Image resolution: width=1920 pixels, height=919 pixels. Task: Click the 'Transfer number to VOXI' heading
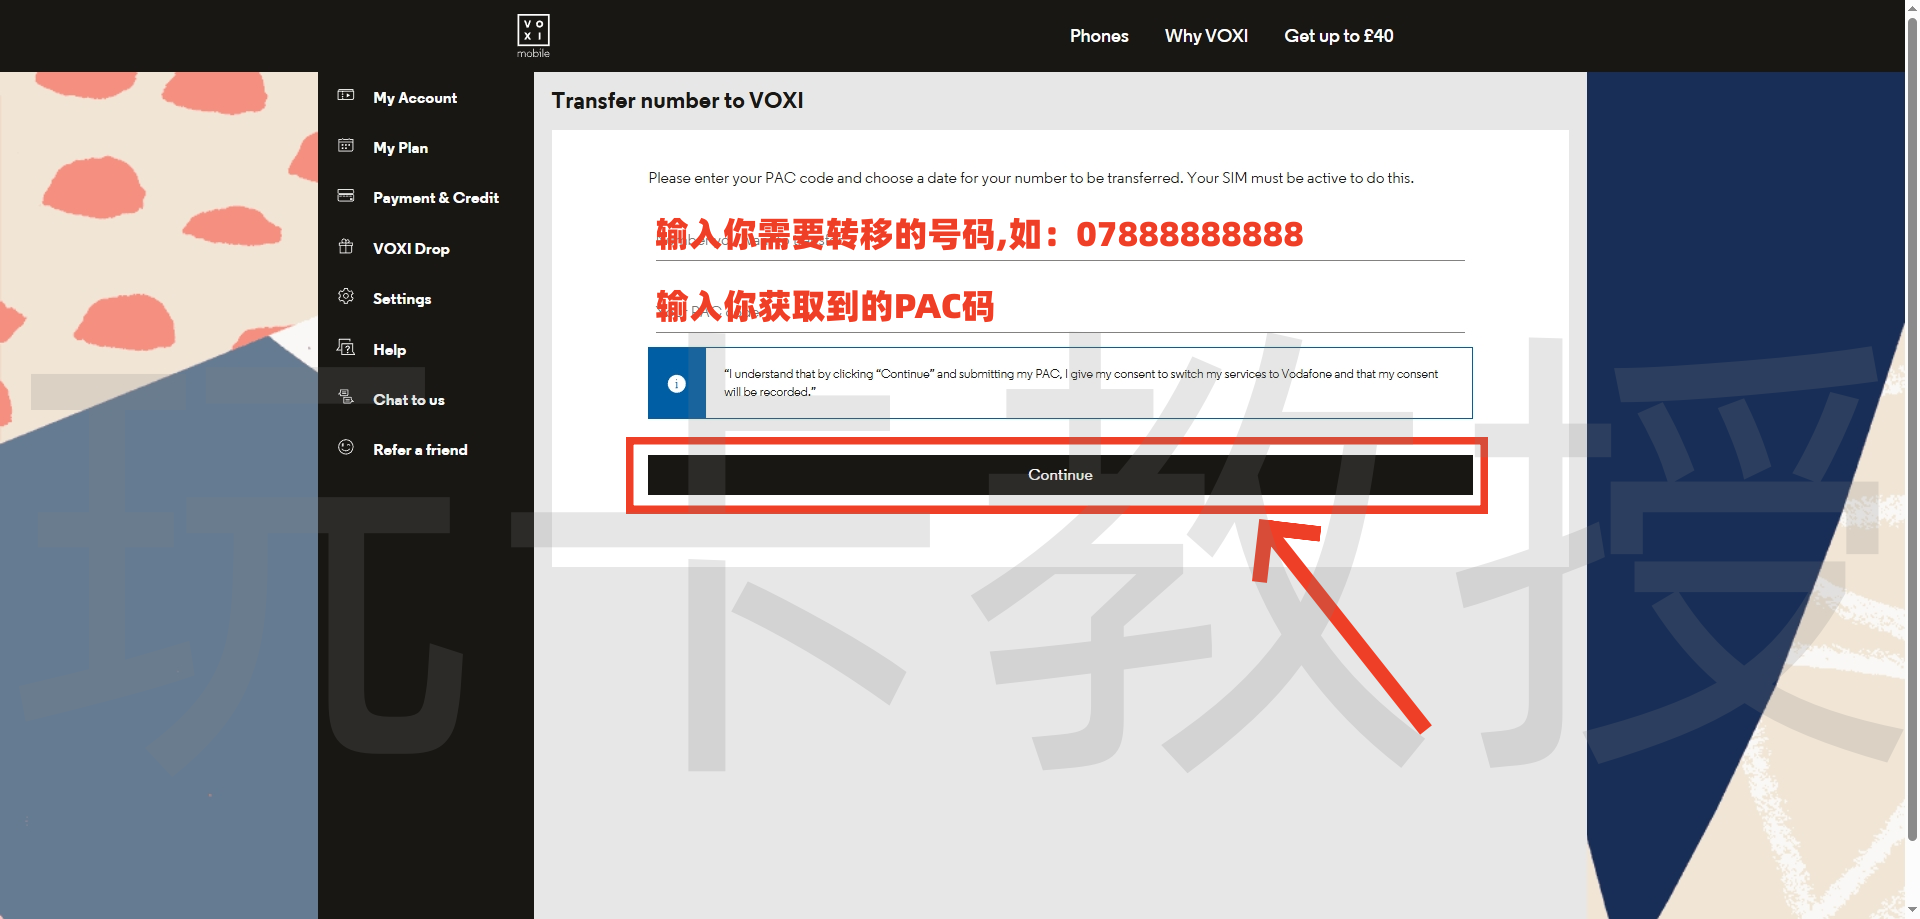tap(677, 101)
